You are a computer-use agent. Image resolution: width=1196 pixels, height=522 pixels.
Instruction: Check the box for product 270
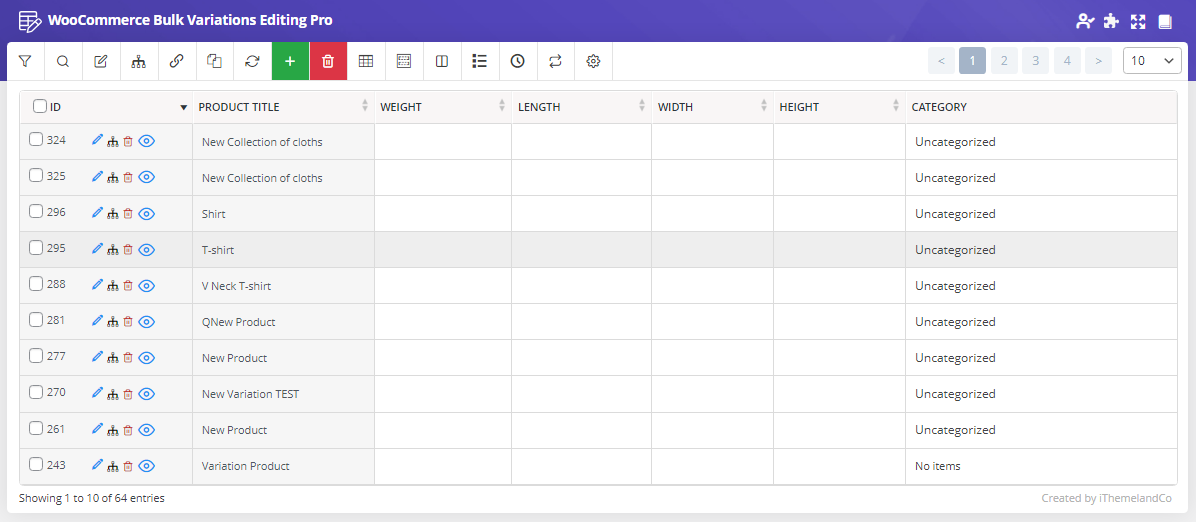click(x=36, y=392)
